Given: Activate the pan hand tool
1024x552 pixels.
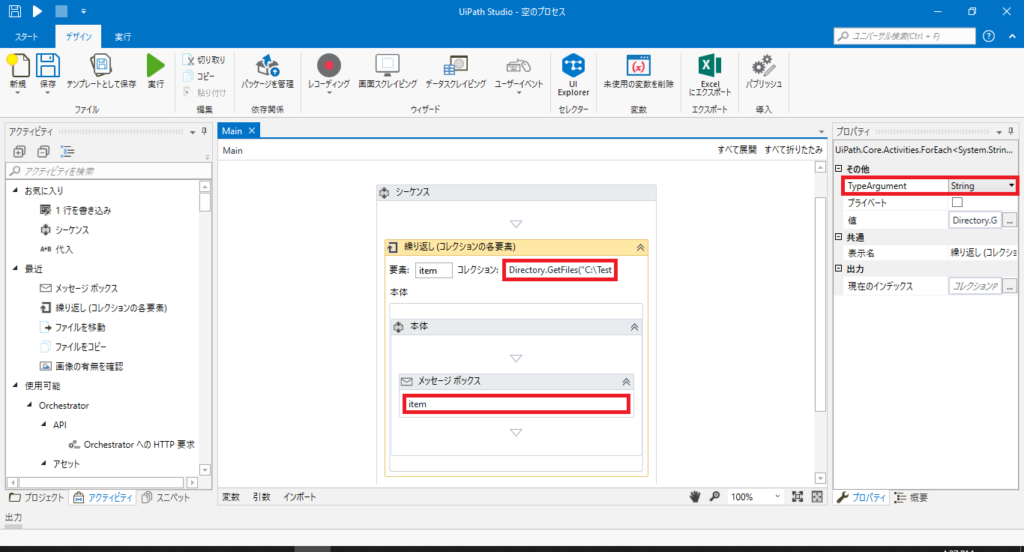Looking at the screenshot, I should tap(695, 497).
